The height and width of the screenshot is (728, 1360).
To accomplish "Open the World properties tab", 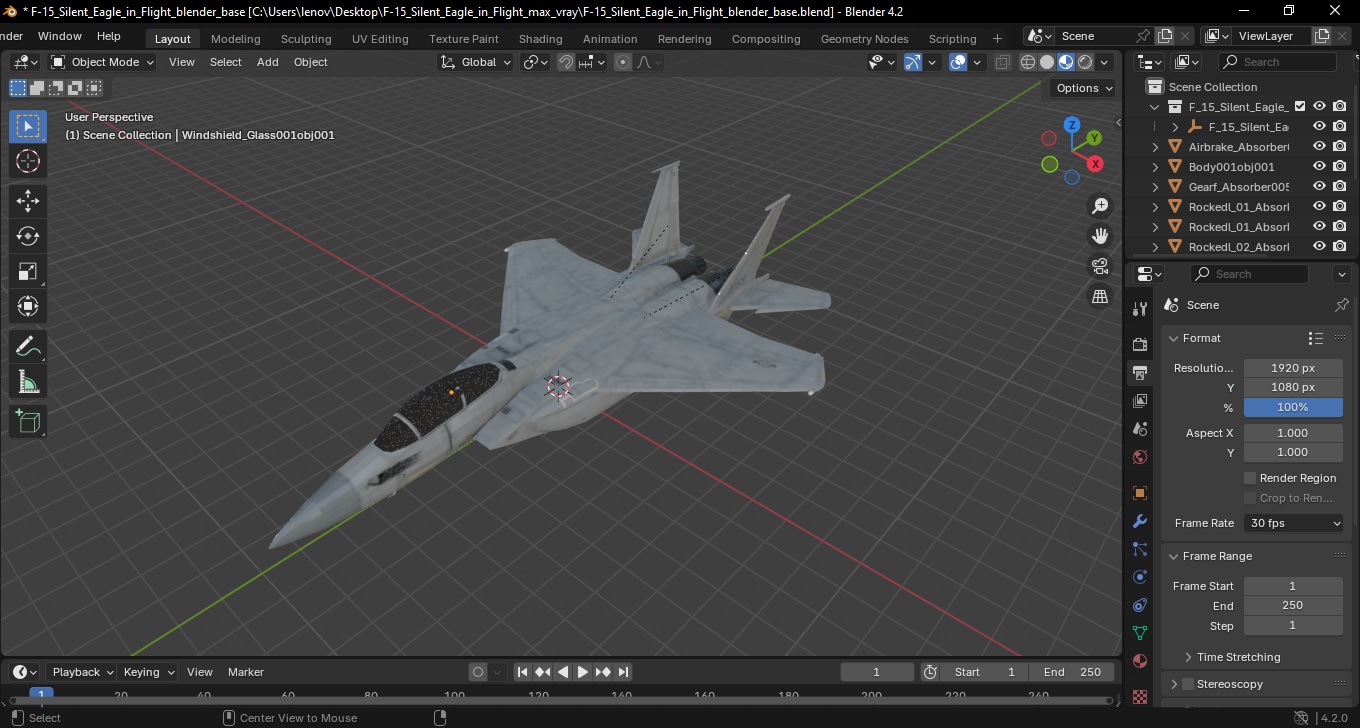I will click(1140, 457).
